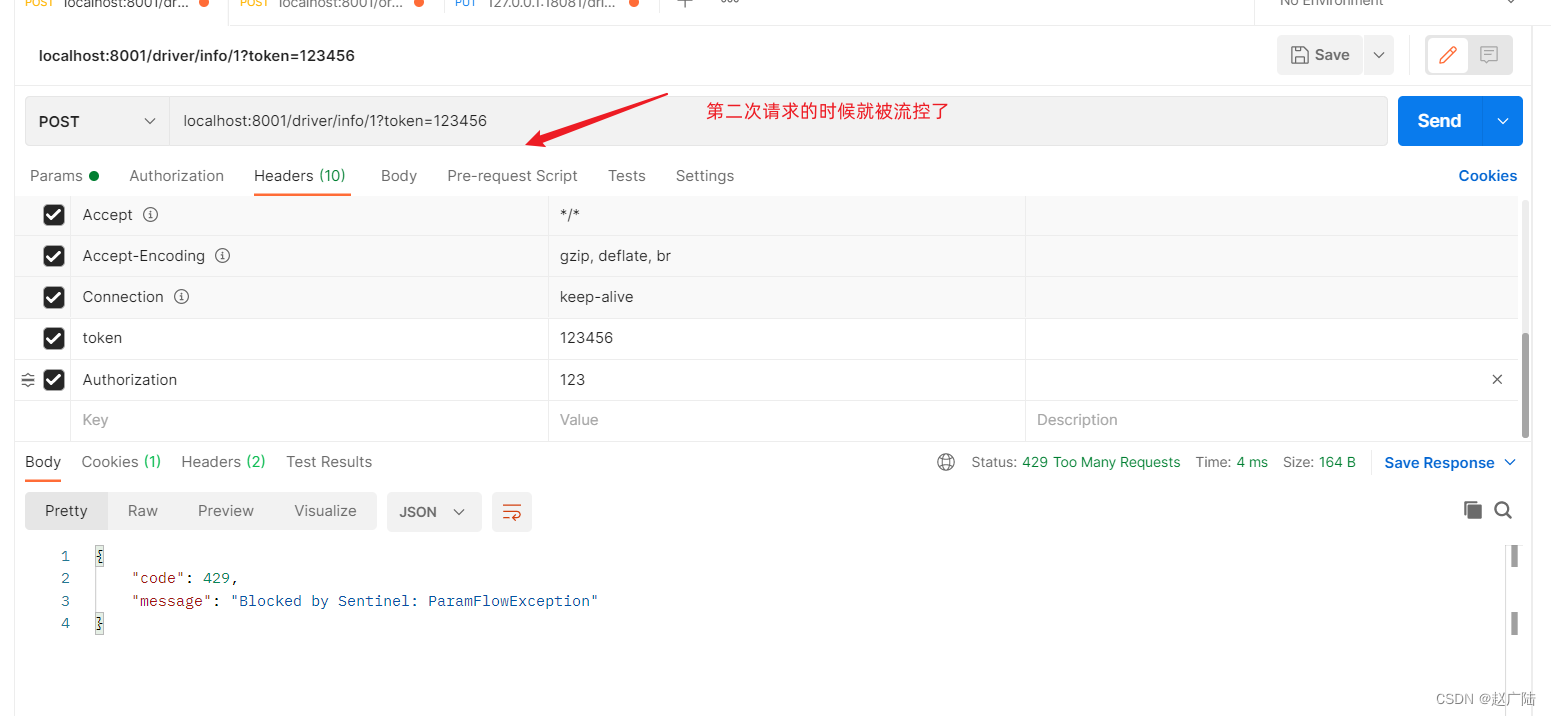Click the Time: 4 ms indicator
Screen dimensions: 1551x716
click(1231, 462)
